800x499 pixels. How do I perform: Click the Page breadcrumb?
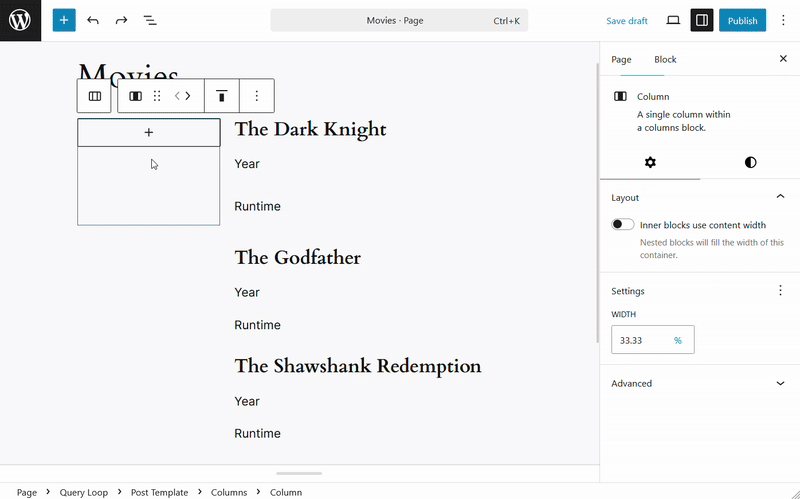(x=27, y=492)
